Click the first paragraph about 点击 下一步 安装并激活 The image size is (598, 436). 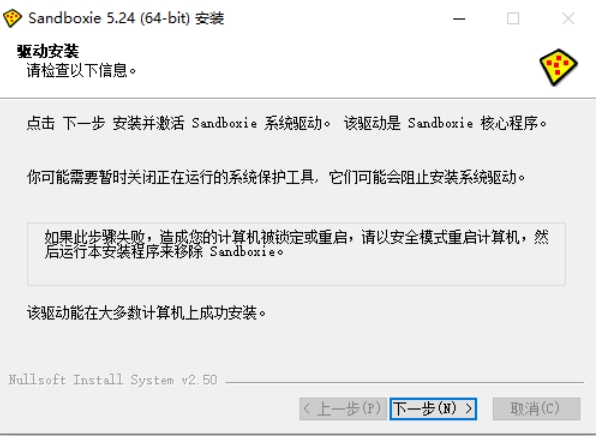(287, 123)
